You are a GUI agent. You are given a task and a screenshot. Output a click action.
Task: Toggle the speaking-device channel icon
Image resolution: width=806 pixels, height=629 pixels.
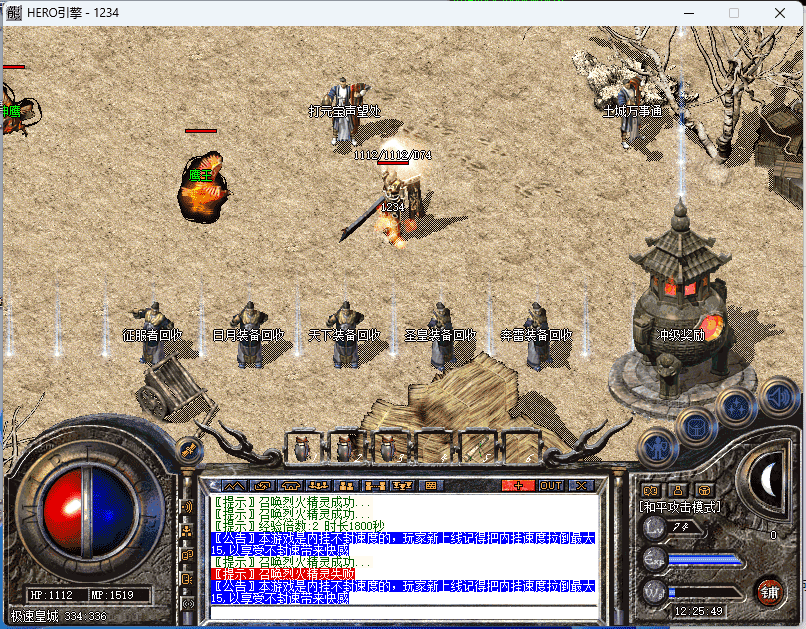point(187,580)
